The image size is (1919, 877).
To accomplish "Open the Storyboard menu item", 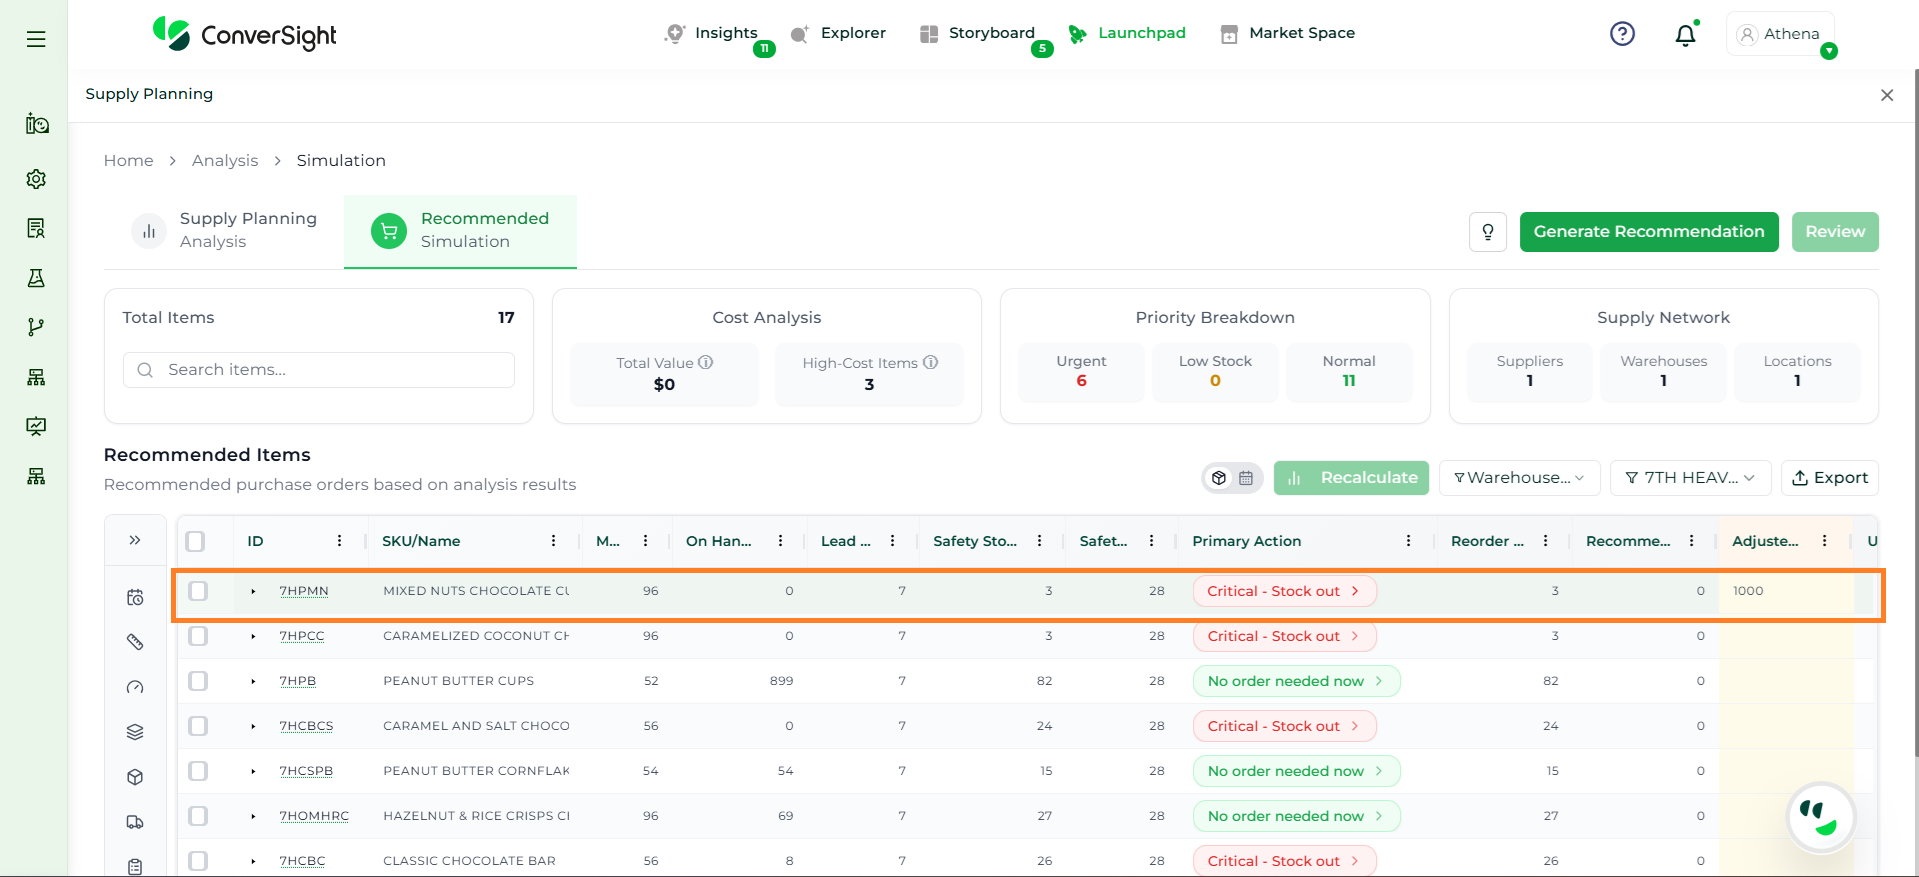I will (990, 33).
